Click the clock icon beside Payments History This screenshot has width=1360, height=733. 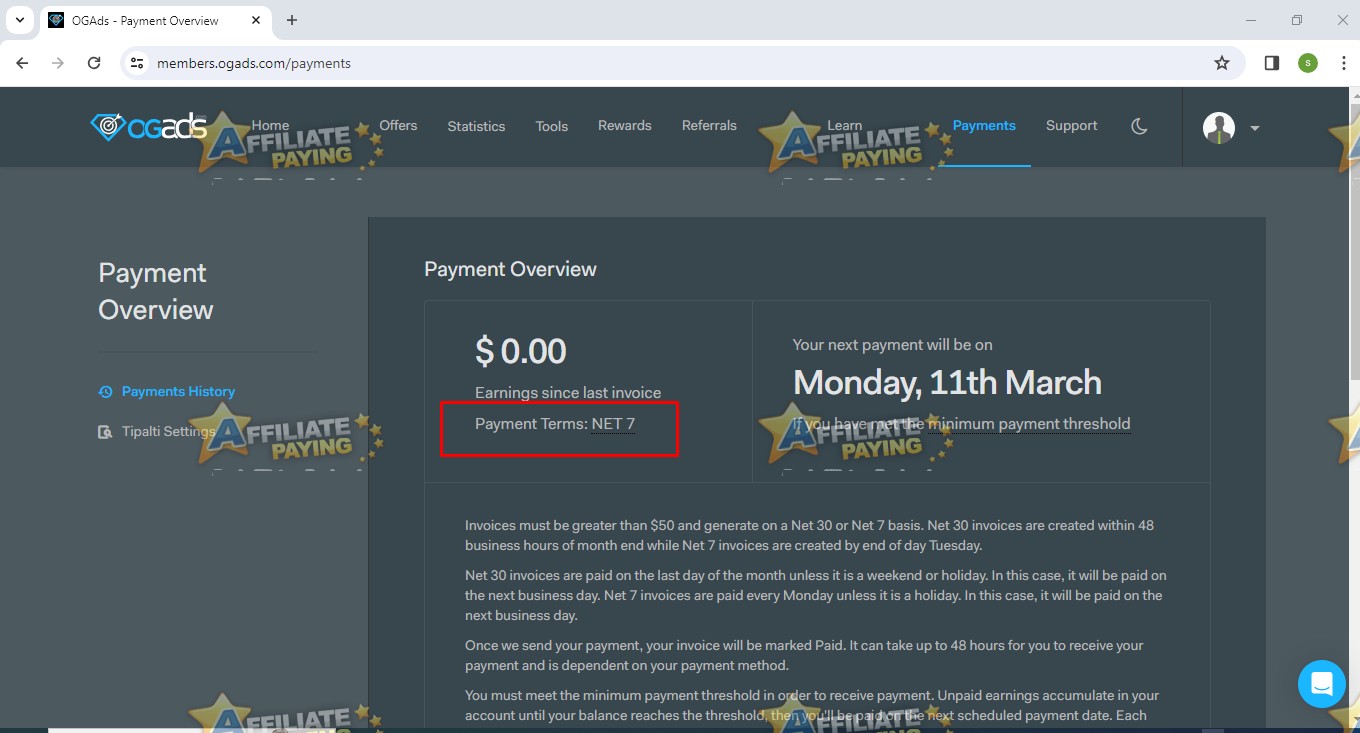pos(105,391)
